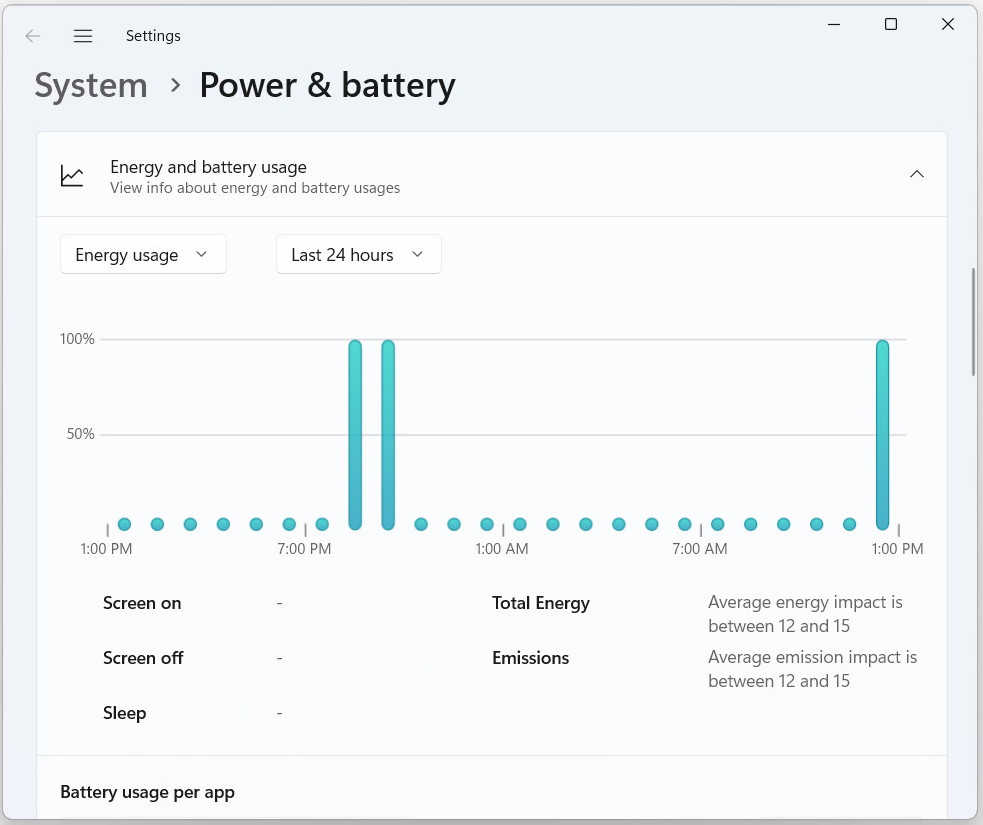983x825 pixels.
Task: Maximize the Settings window
Action: [890, 25]
